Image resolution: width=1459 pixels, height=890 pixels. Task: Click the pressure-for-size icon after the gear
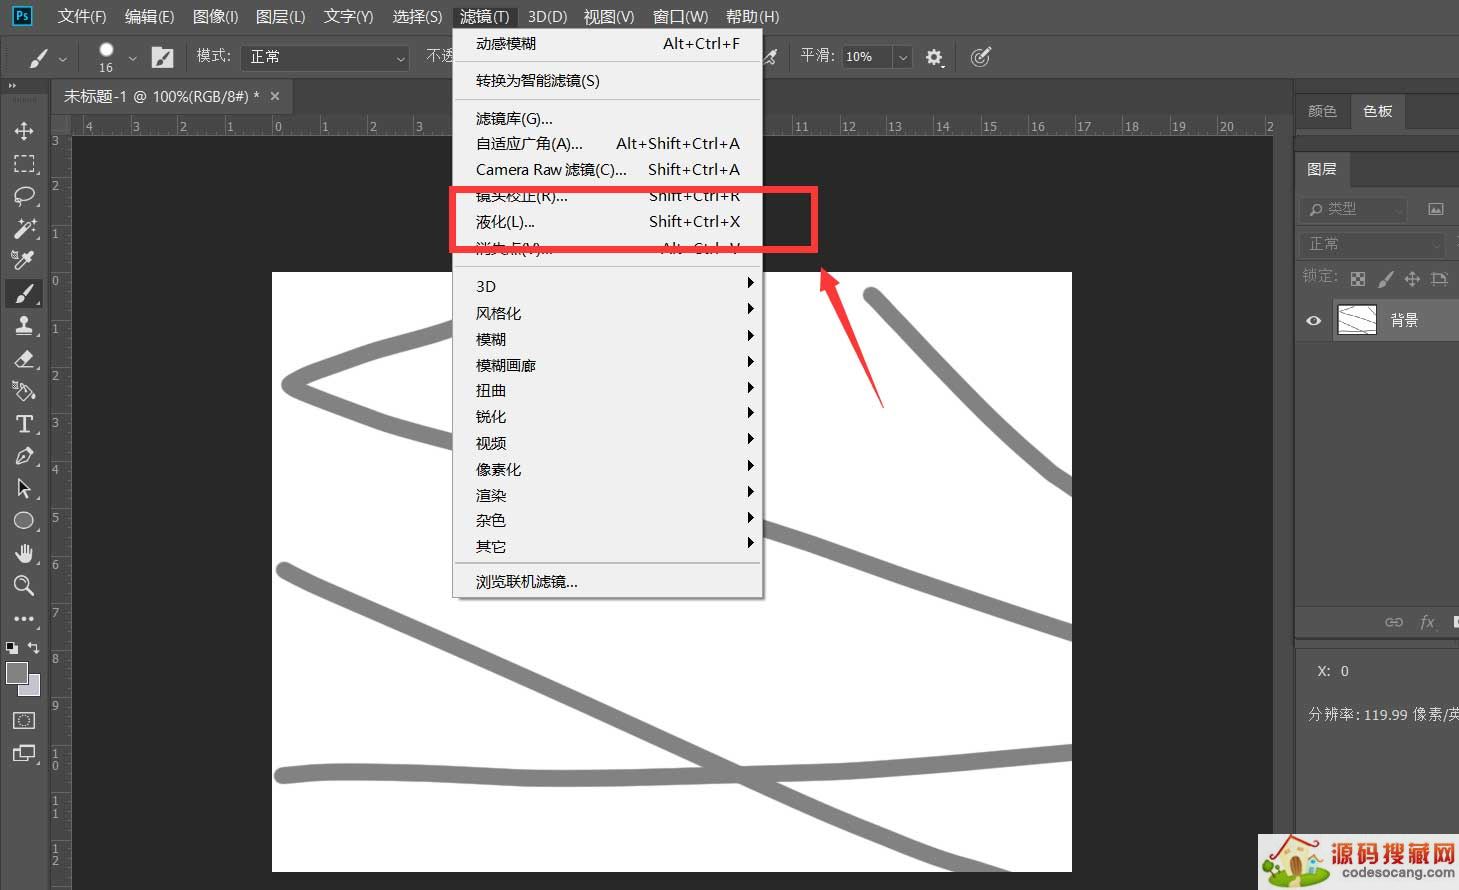[x=981, y=57]
